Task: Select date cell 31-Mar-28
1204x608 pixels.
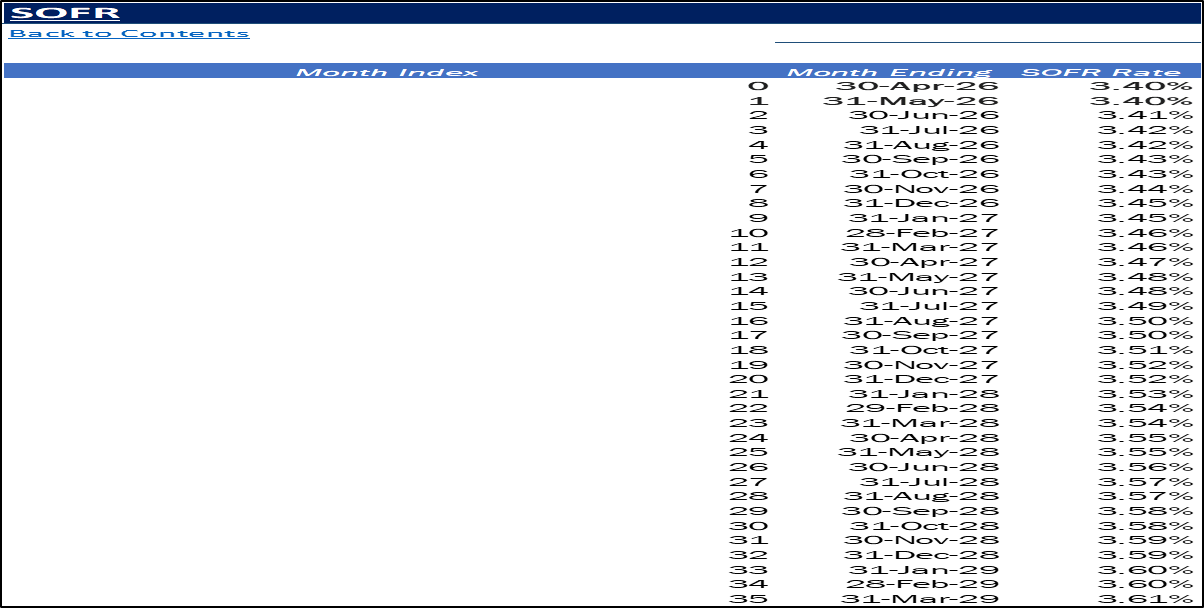Action: coord(920,423)
